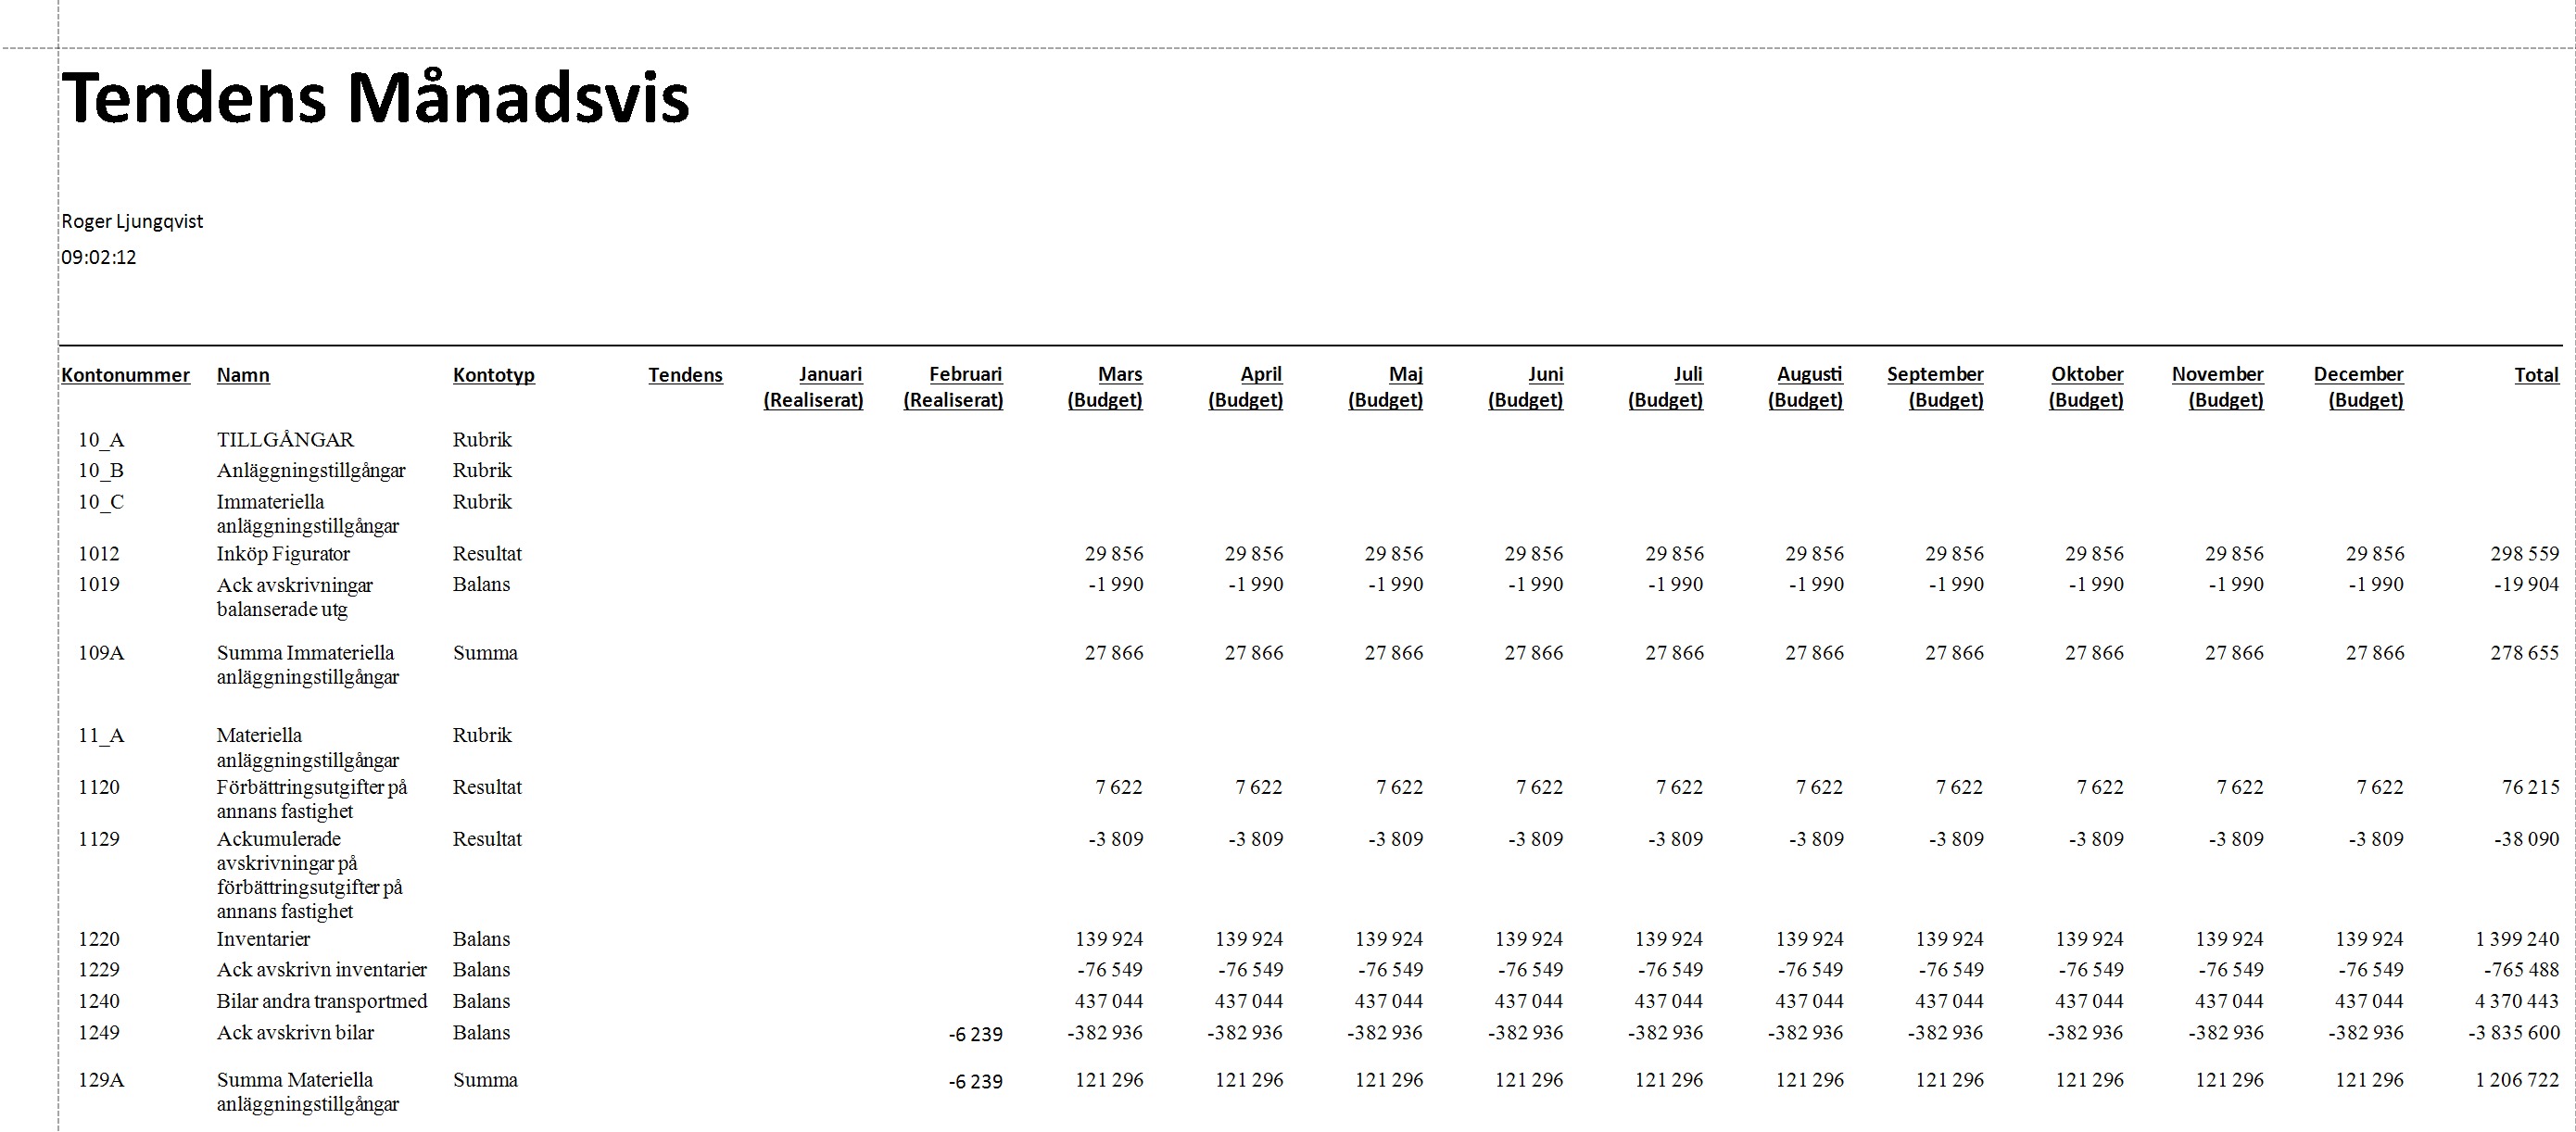Viewport: 2576px width, 1132px height.
Task: Select the Februari (Realiserat) column header
Action: [953, 386]
